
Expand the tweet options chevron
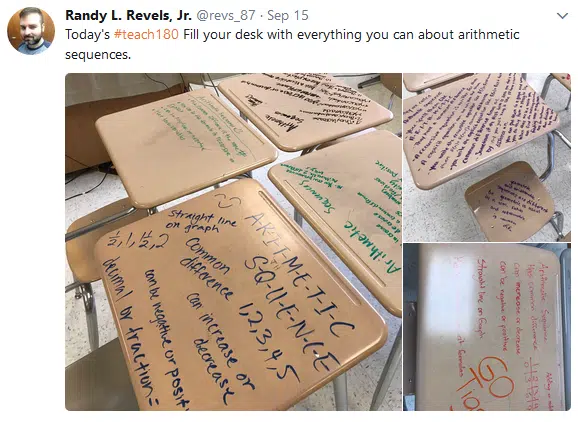(562, 16)
